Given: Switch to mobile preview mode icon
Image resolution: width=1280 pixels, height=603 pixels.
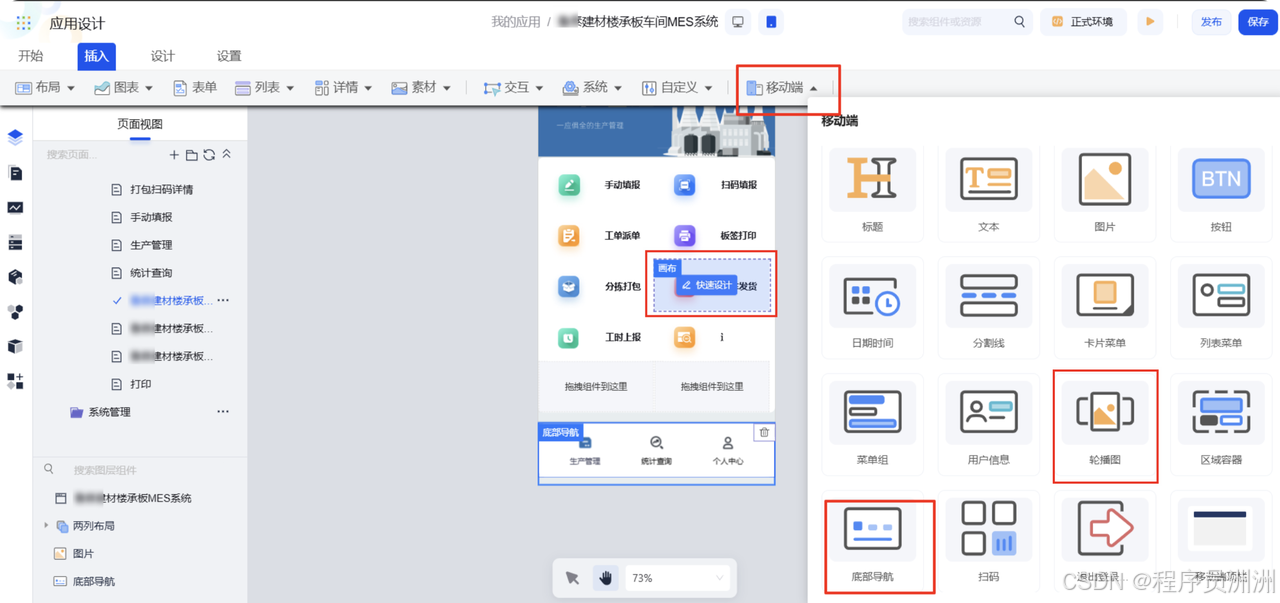Looking at the screenshot, I should click(771, 22).
